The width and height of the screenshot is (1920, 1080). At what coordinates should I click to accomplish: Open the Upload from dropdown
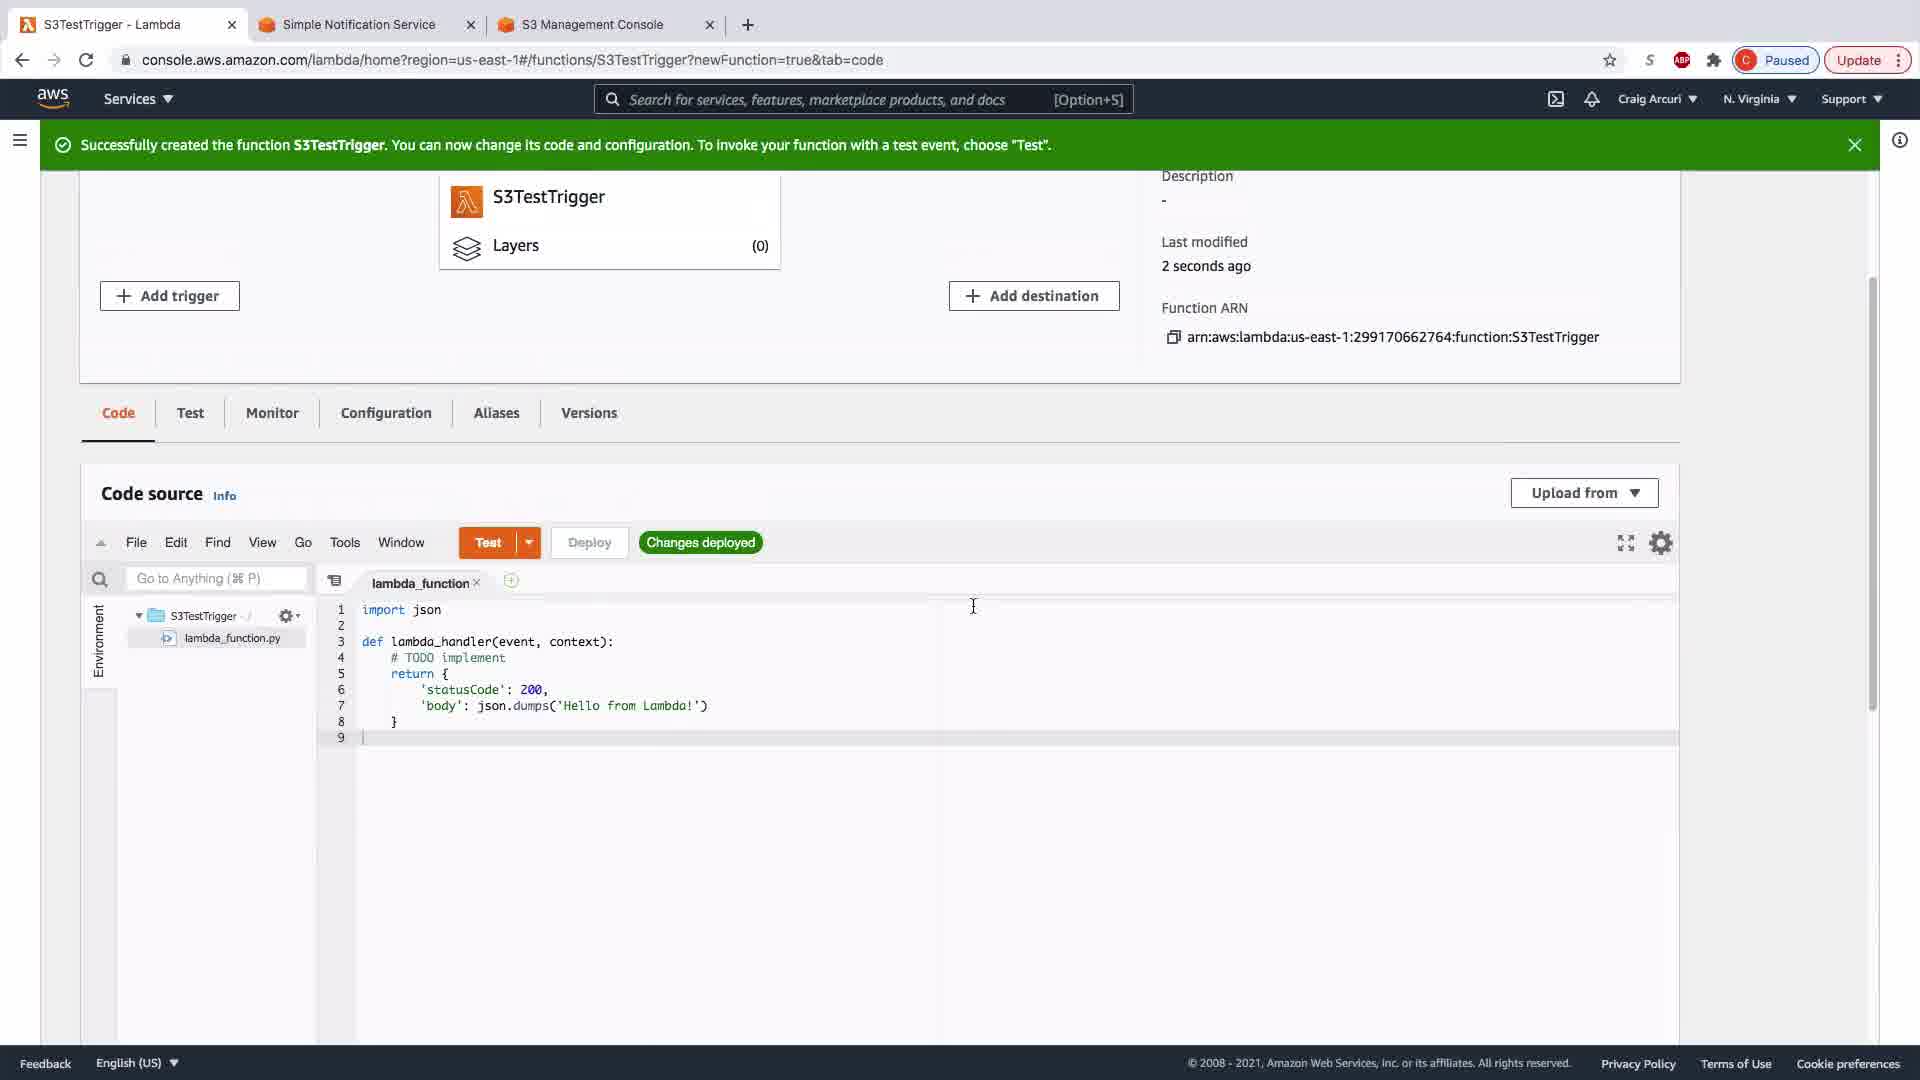point(1584,493)
